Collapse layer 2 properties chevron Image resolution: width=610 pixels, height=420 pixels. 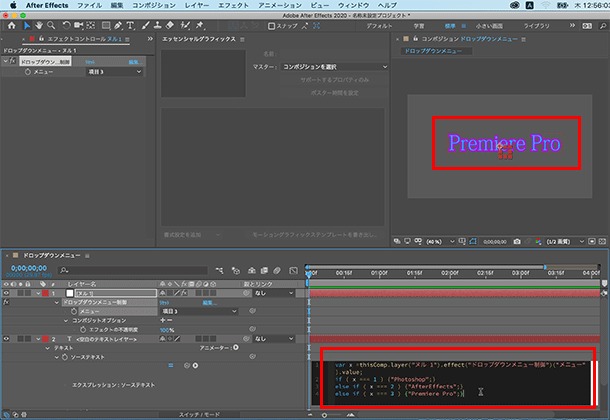[x=38, y=339]
